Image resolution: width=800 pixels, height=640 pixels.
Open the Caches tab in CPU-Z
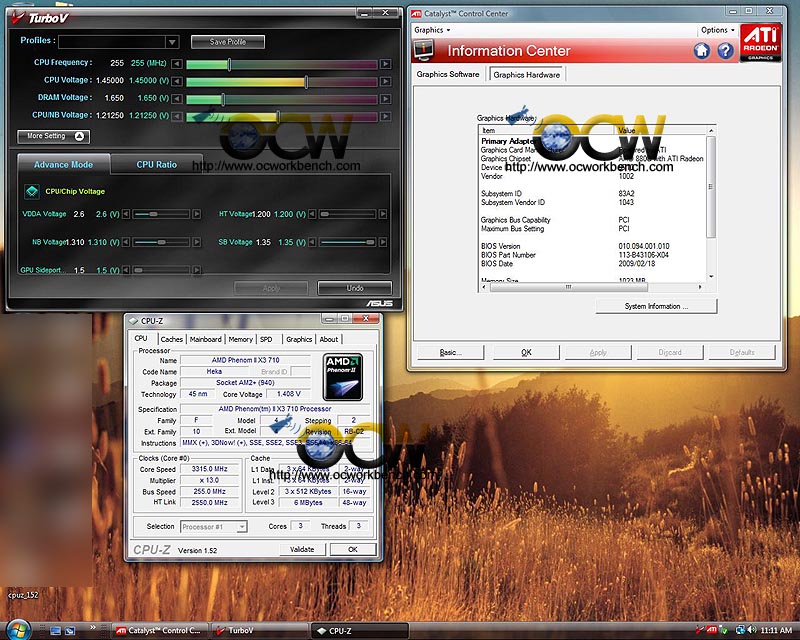coord(171,339)
